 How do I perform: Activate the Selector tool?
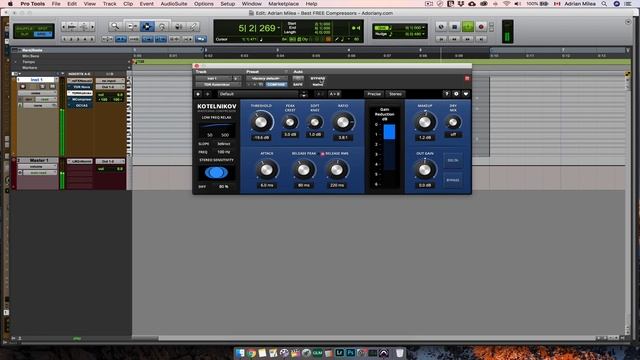click(x=147, y=27)
